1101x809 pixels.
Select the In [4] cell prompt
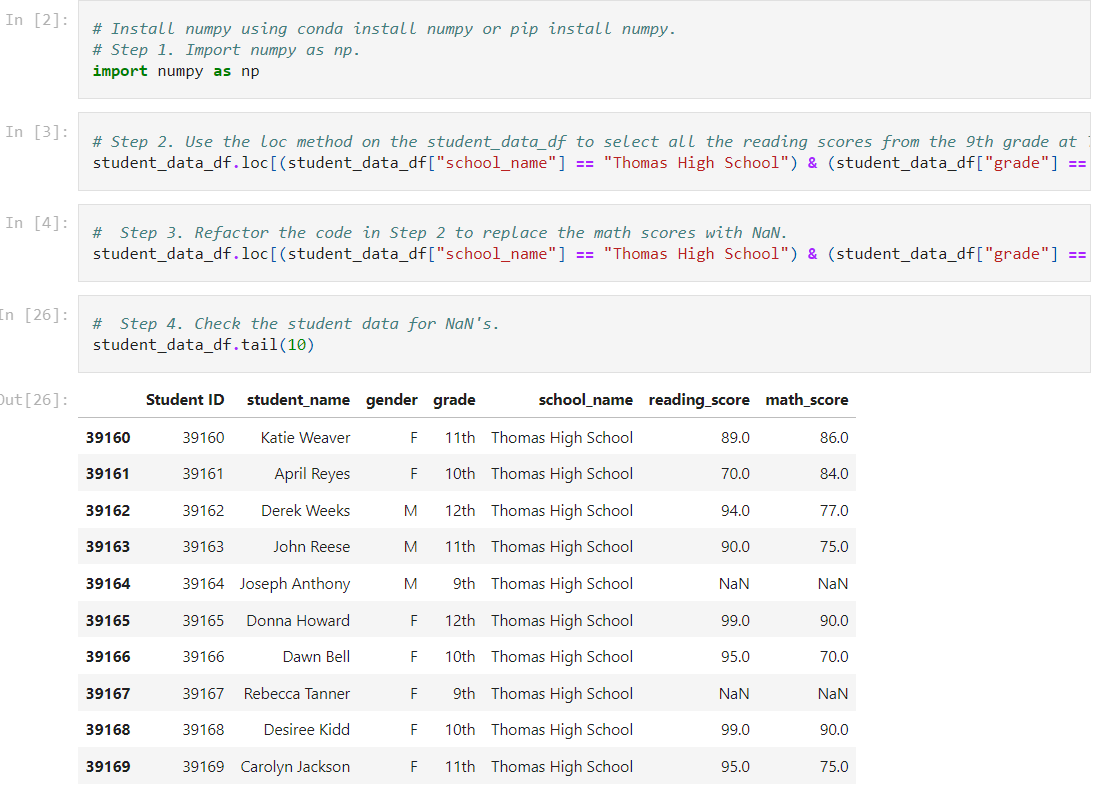click(37, 223)
